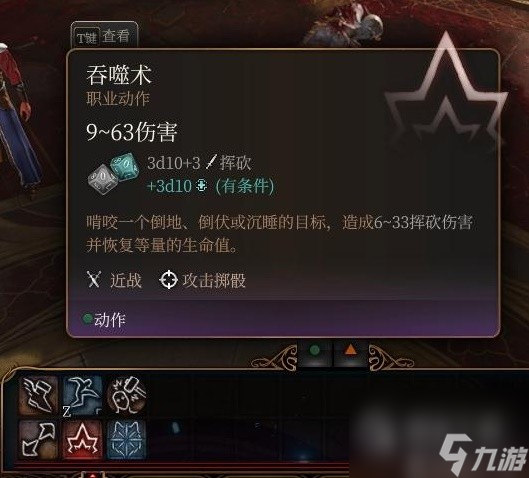Click the blue wolf face skill icon

click(x=127, y=440)
